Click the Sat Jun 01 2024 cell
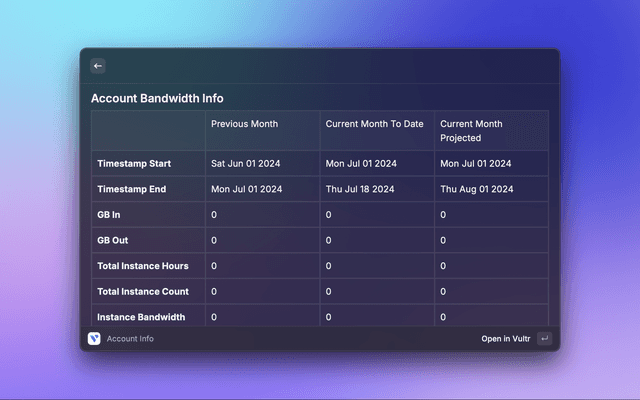This screenshot has width=640, height=400. click(246, 163)
